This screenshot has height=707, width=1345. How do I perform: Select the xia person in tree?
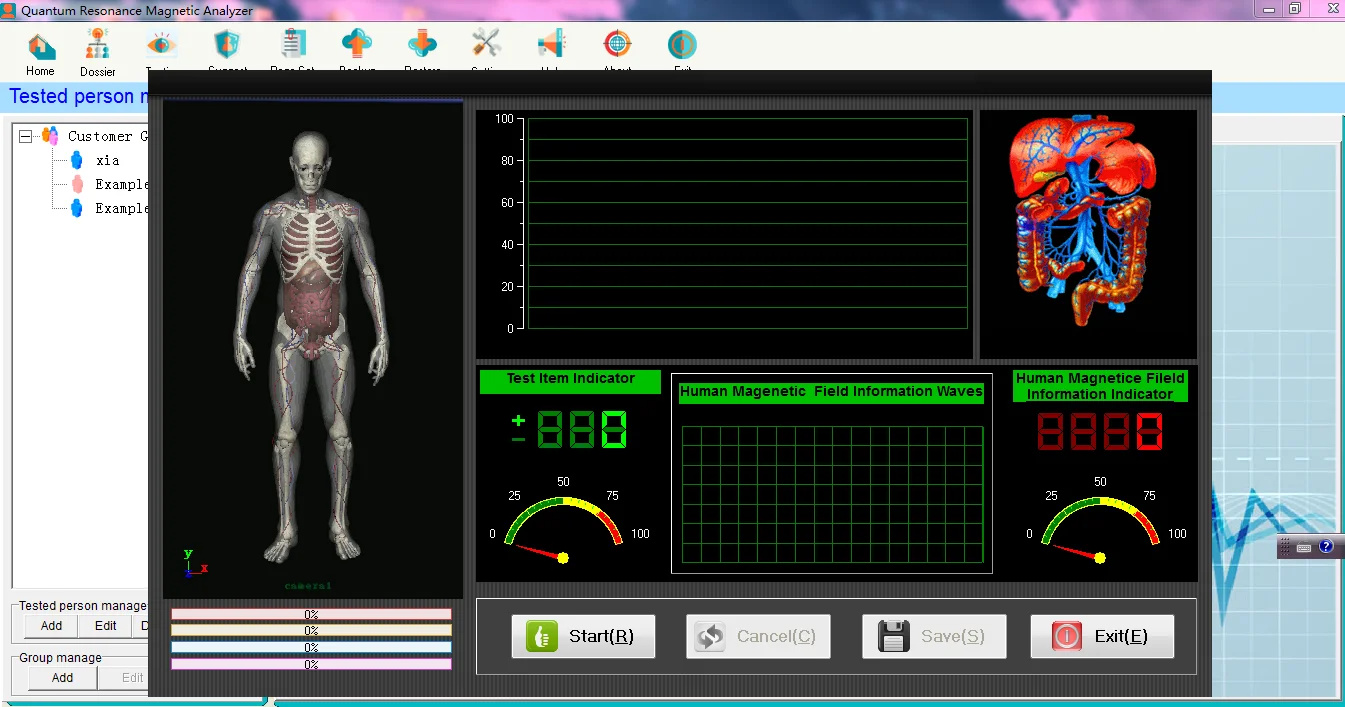tap(107, 160)
